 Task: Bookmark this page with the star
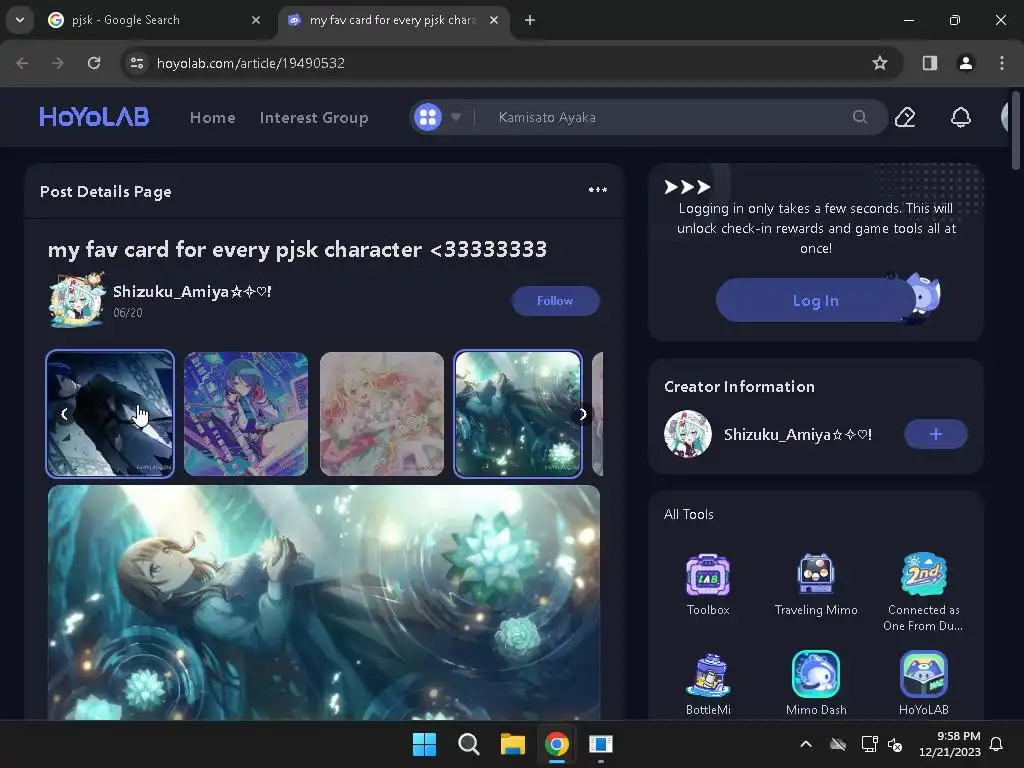click(x=880, y=63)
